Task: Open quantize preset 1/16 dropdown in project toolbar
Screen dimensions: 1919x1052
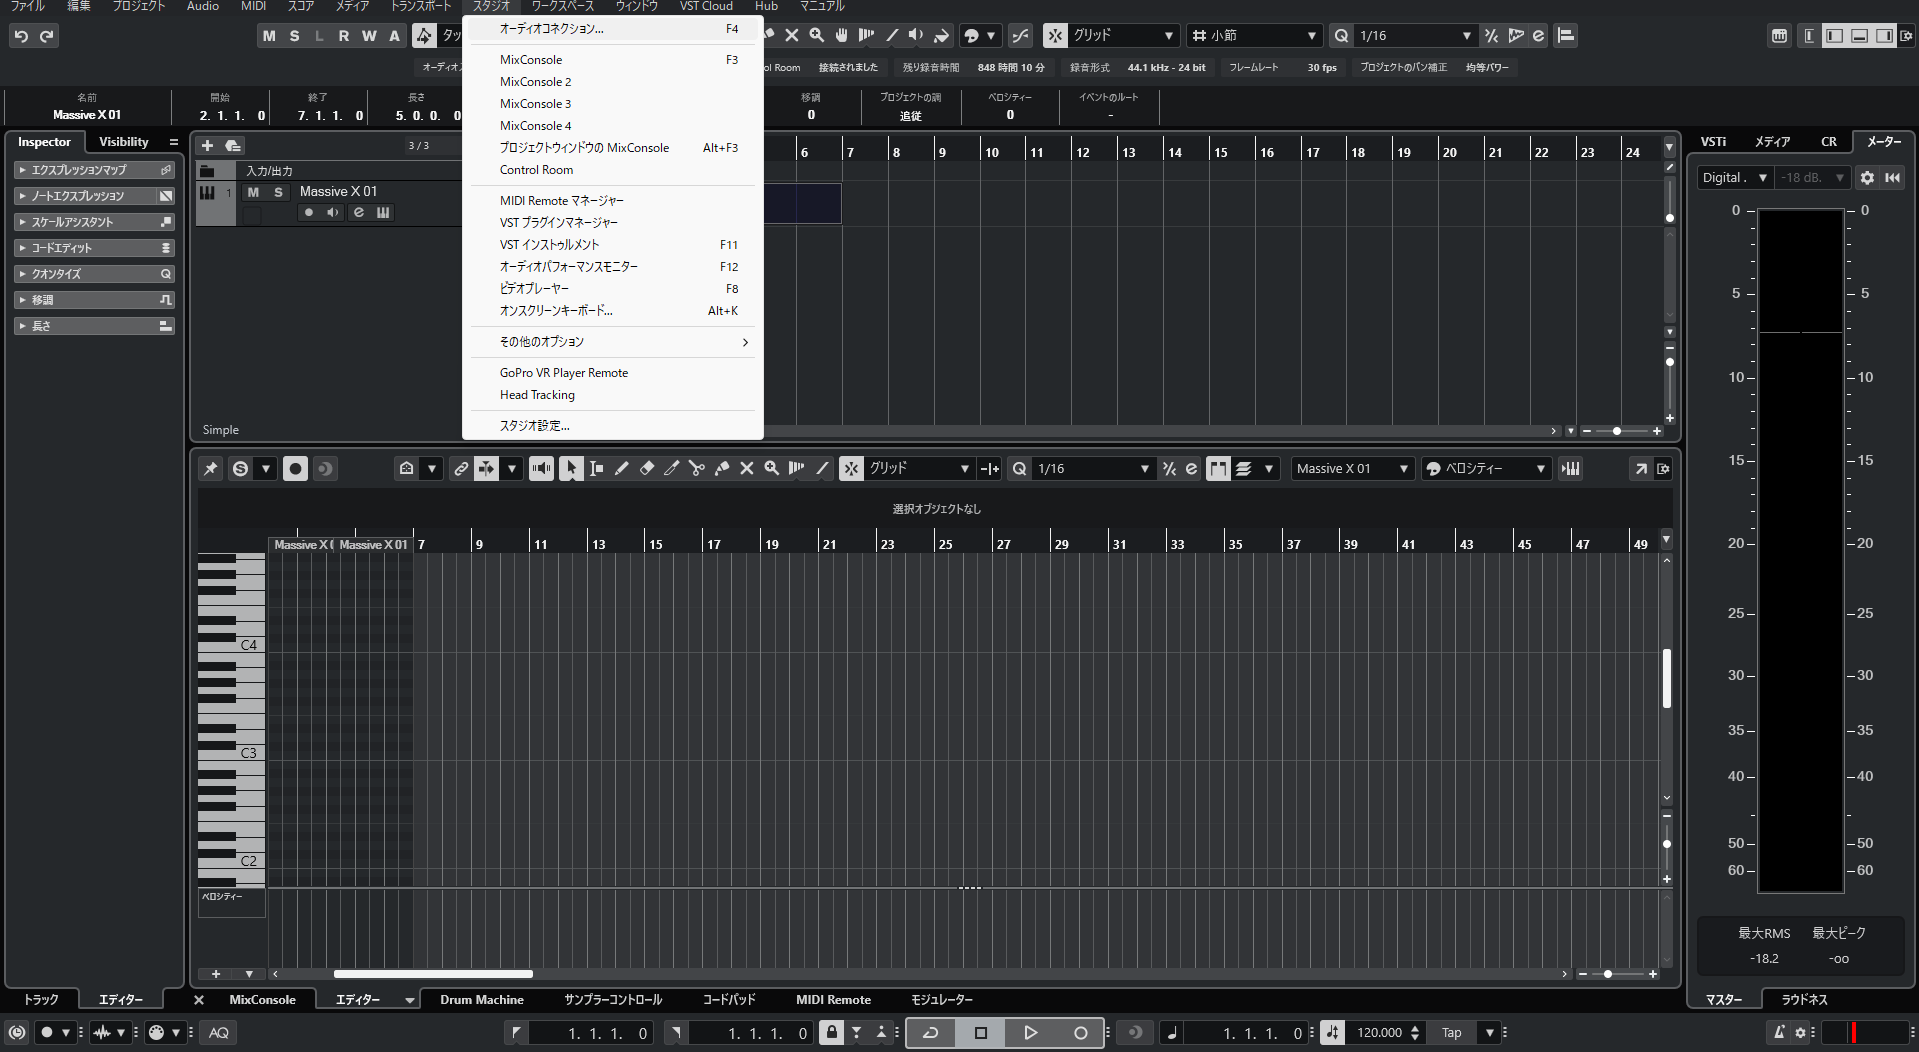Action: (x=1415, y=36)
